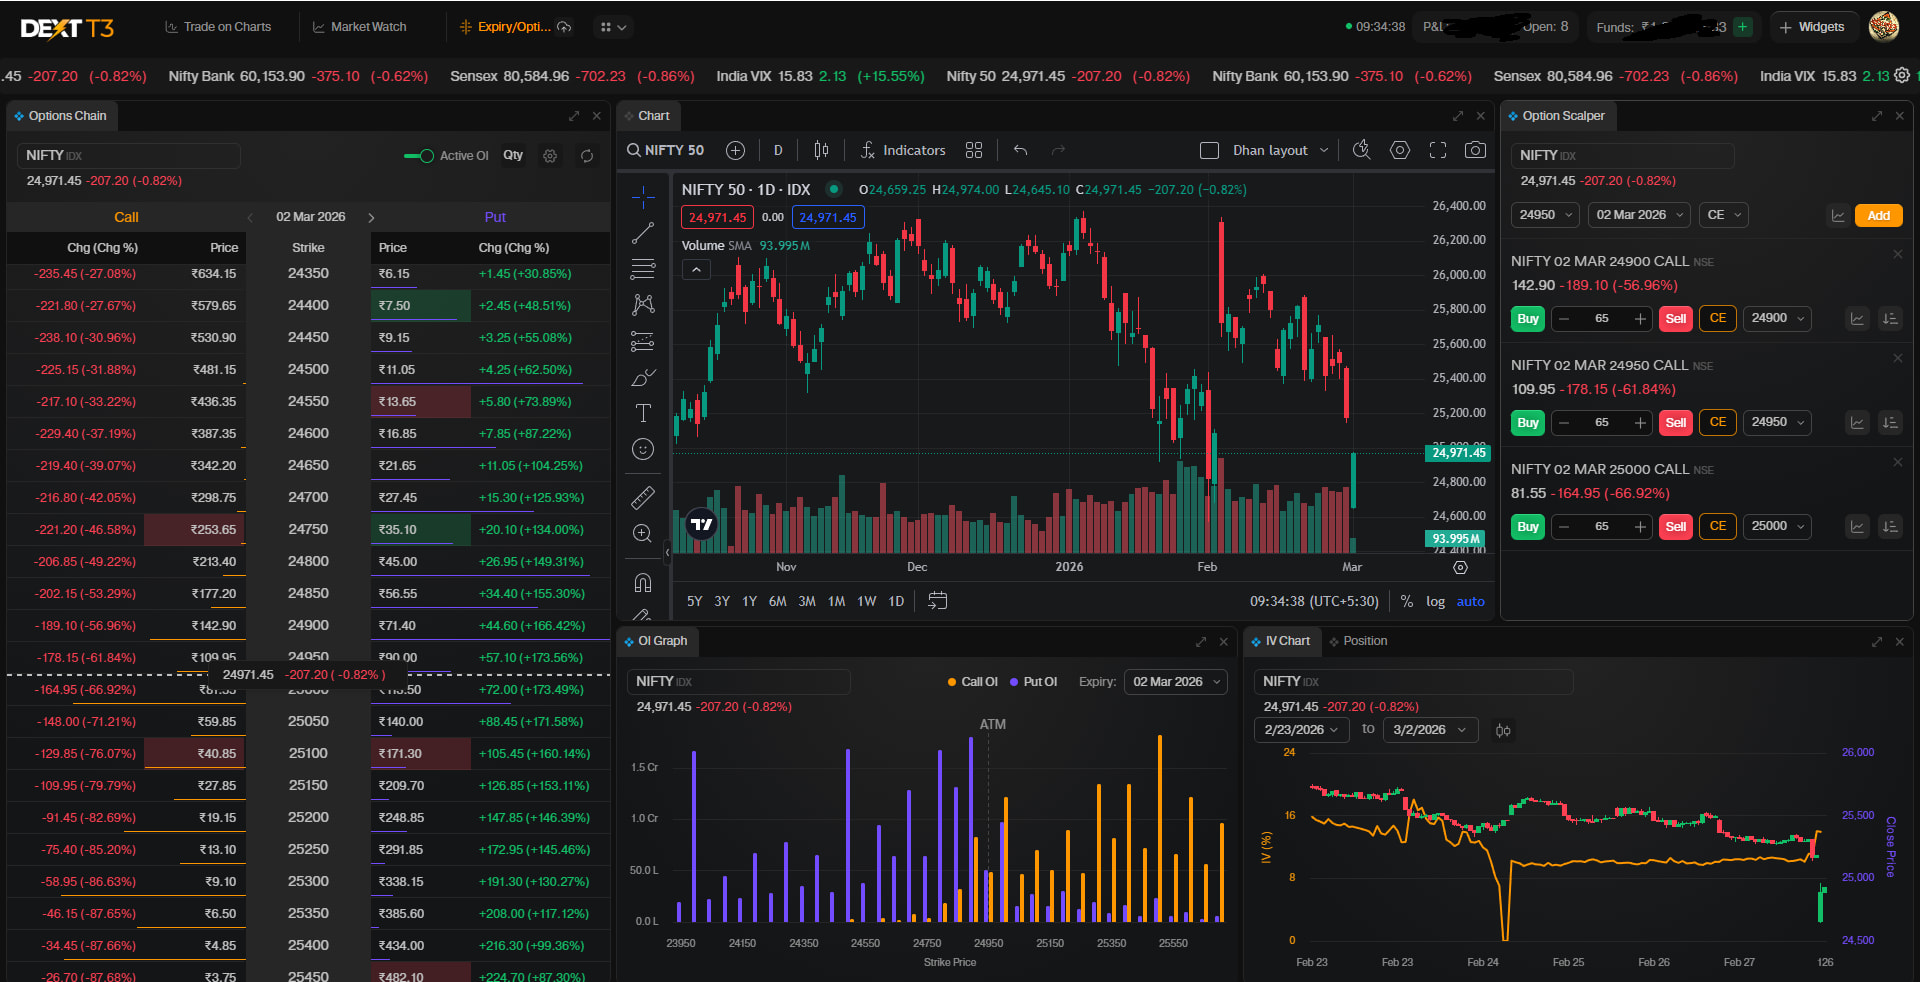1920x982 pixels.
Task: Increase quantity for NIFTY 24950 CALL
Action: point(1640,423)
